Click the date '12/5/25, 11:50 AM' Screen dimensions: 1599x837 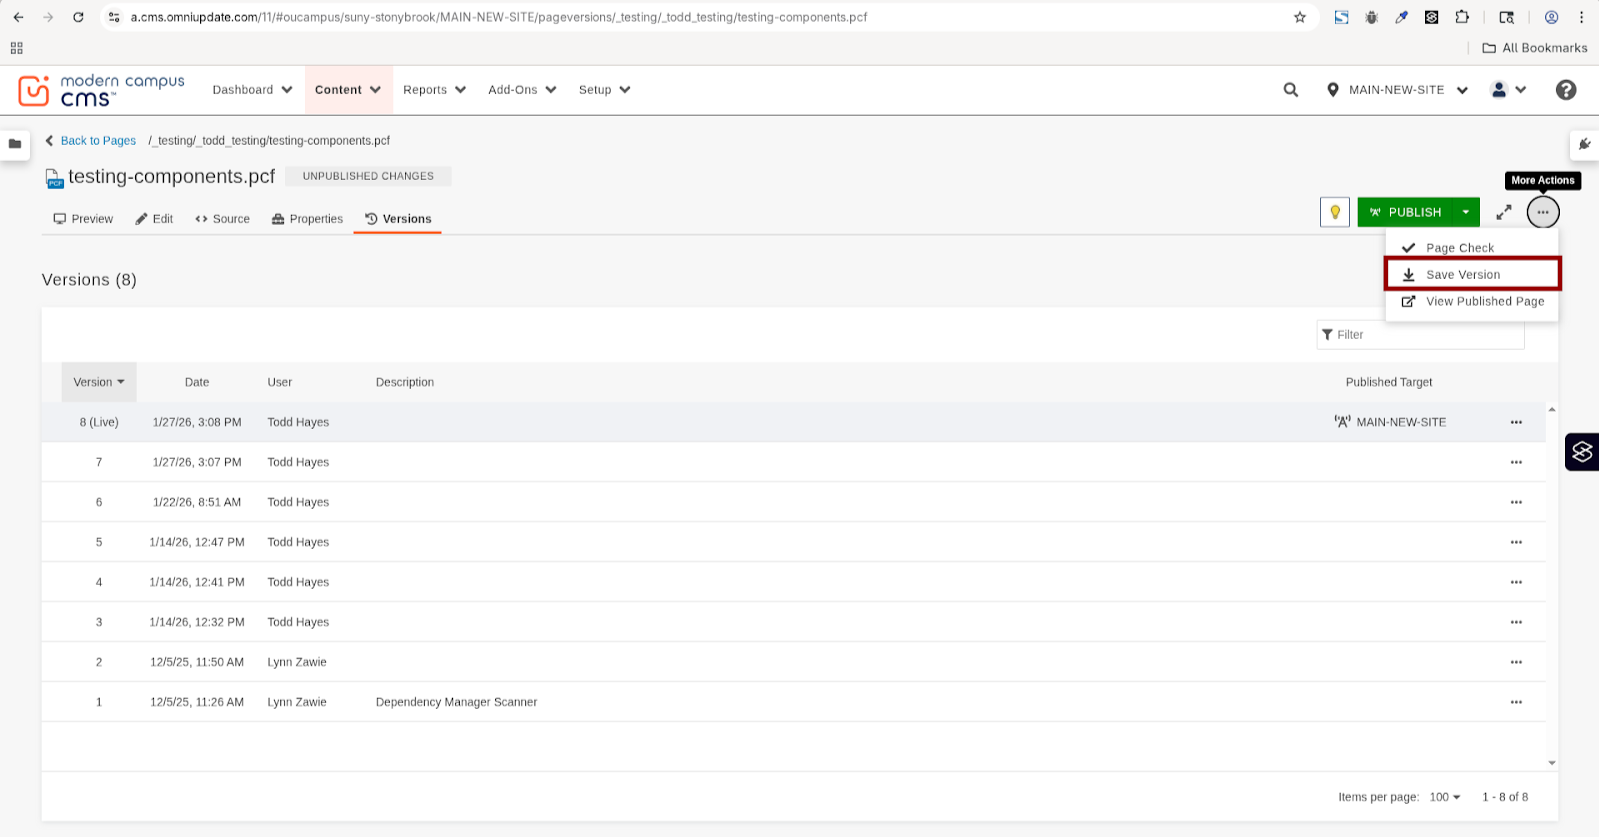pos(197,662)
